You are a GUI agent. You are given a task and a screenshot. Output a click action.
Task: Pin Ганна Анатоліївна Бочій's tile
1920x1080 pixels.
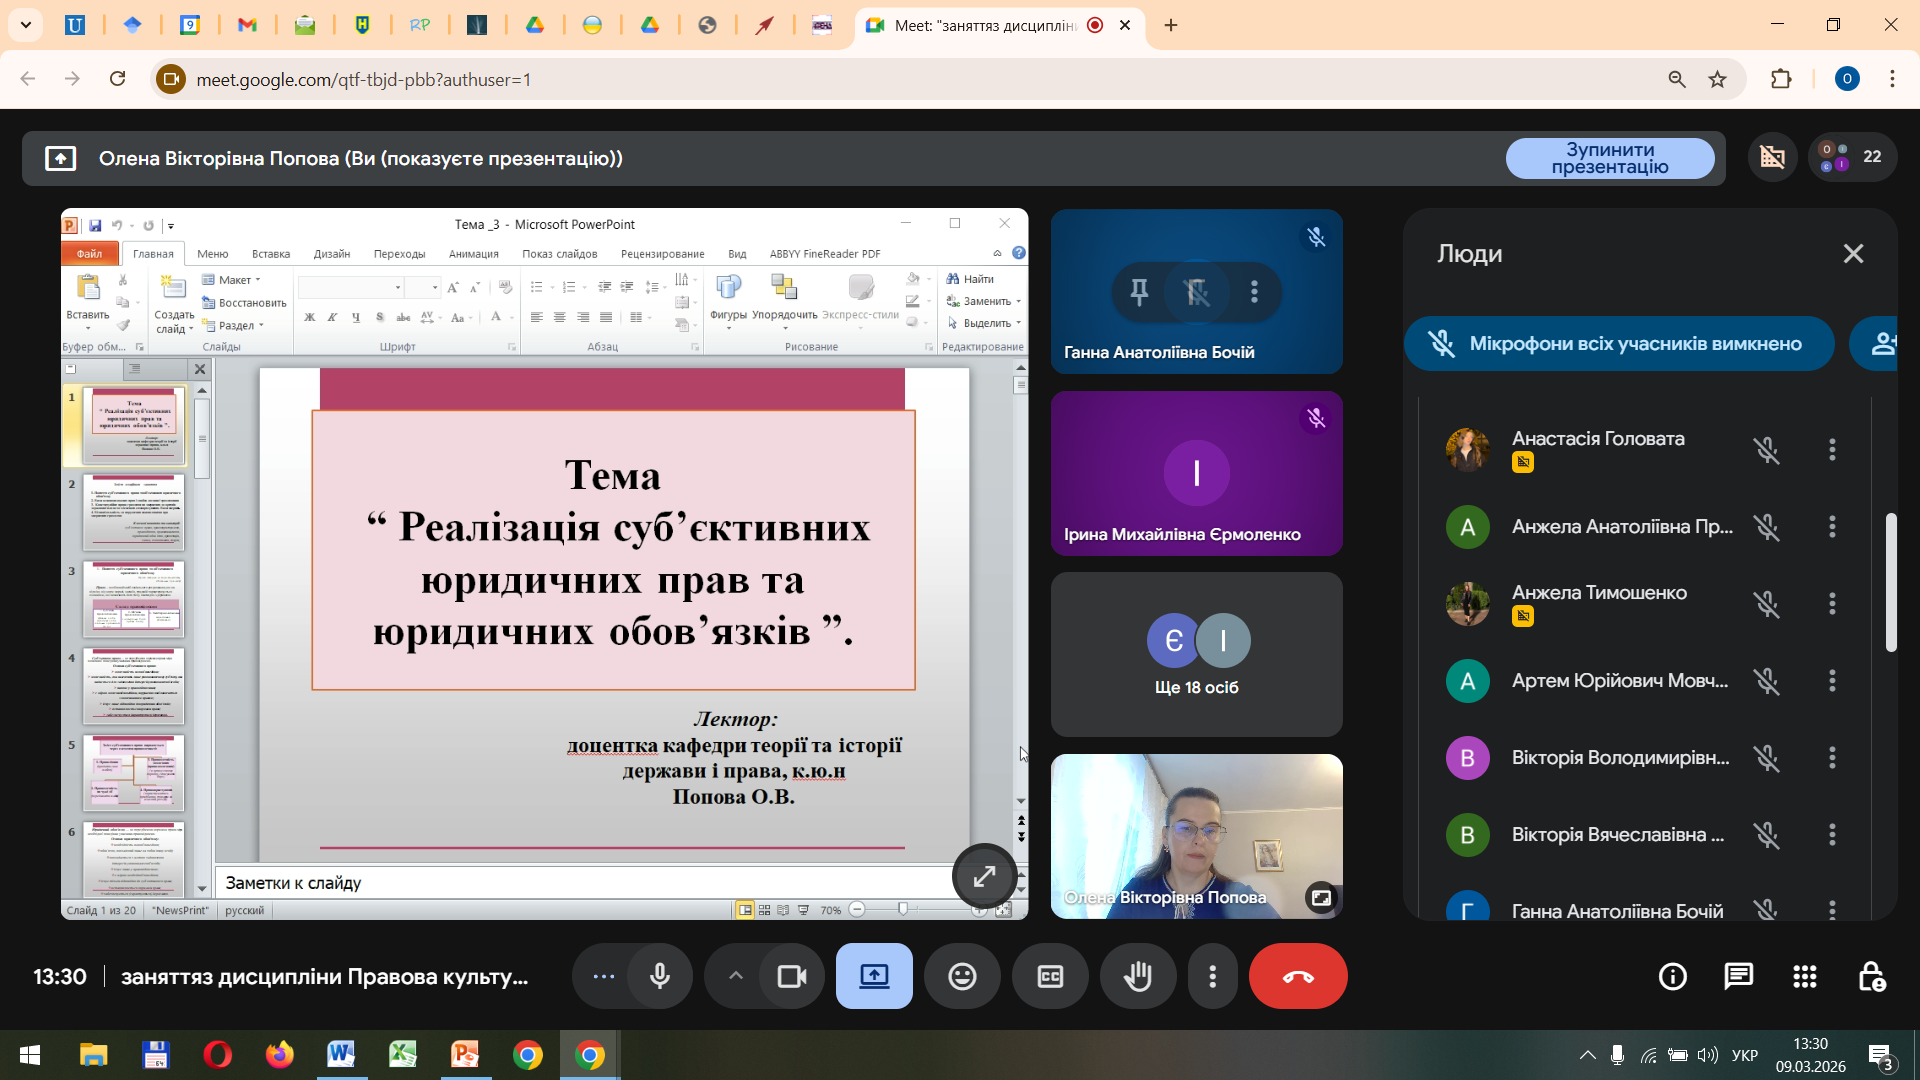(1139, 292)
